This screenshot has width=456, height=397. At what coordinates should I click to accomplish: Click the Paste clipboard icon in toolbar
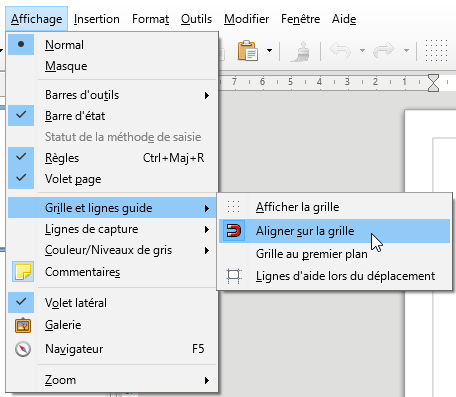point(247,50)
